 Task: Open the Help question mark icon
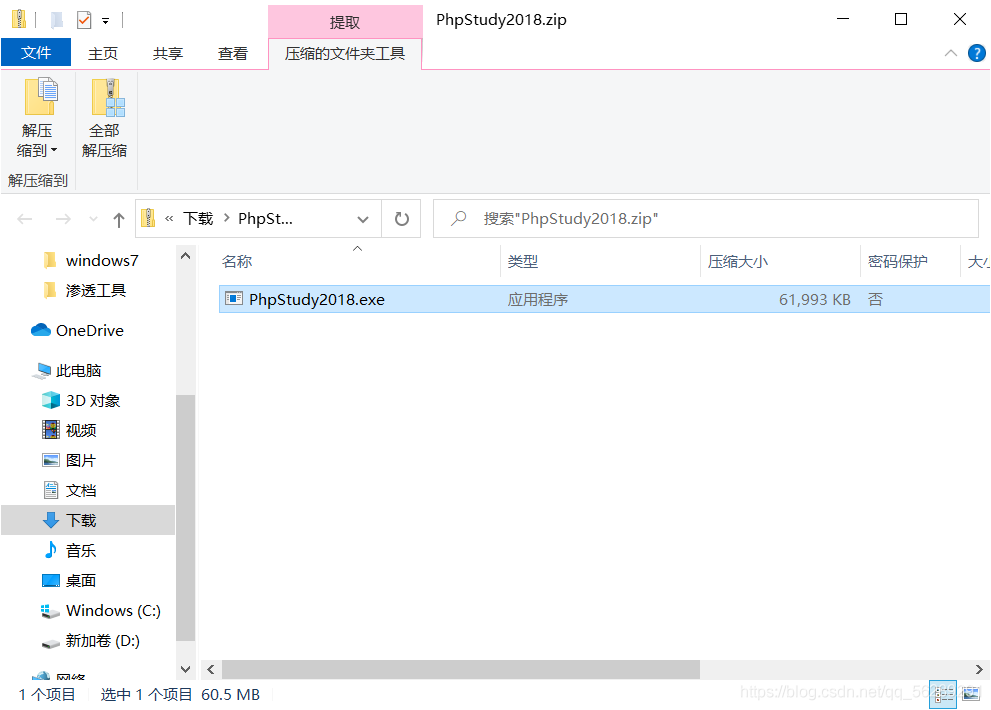[976, 54]
